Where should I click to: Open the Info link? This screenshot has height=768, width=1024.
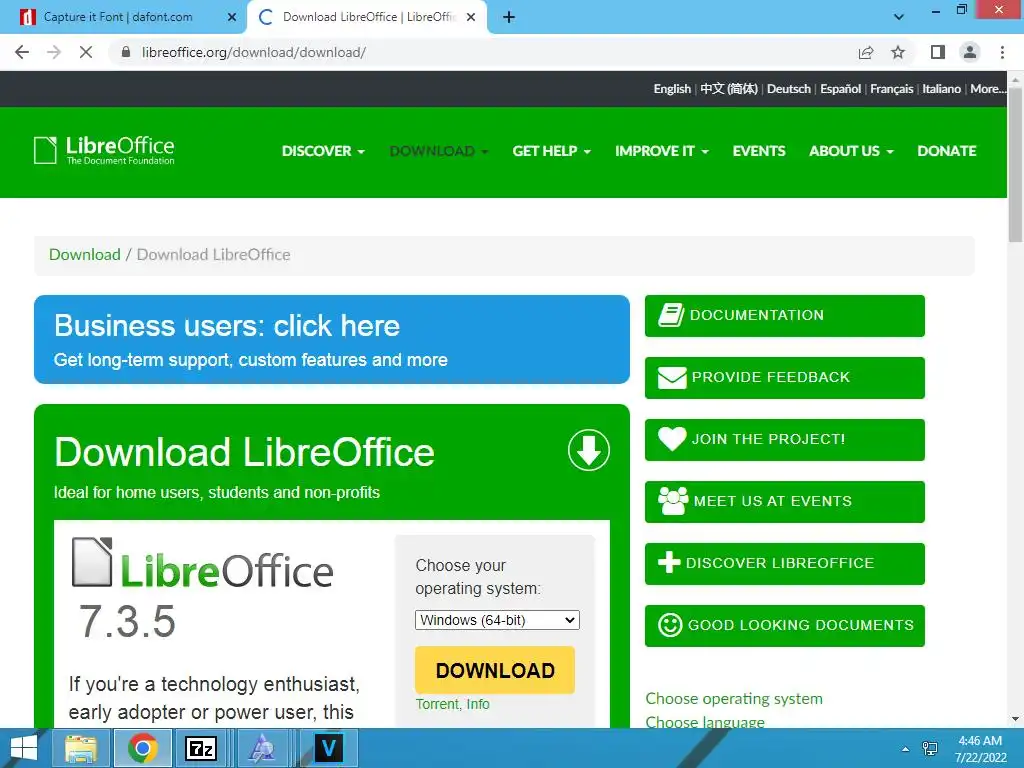point(478,704)
